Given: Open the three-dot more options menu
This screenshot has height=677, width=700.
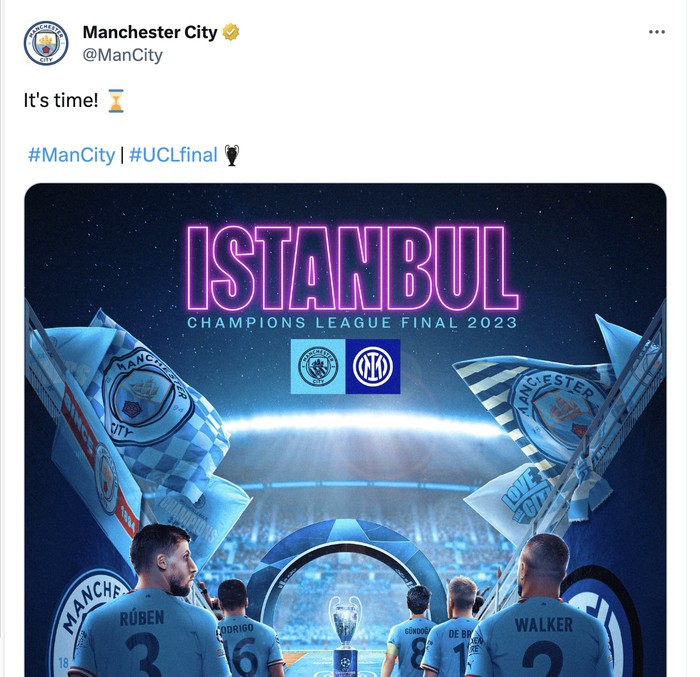Looking at the screenshot, I should pos(657,32).
